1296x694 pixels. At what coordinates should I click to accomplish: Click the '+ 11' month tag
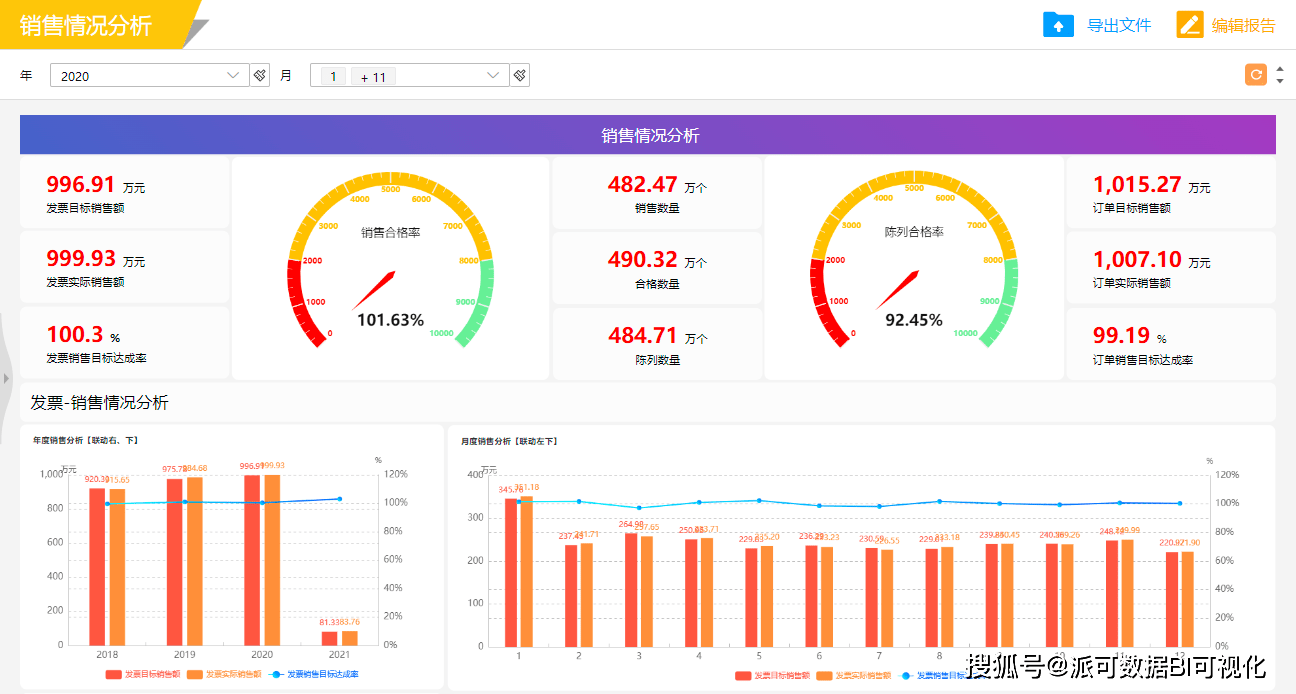[373, 77]
